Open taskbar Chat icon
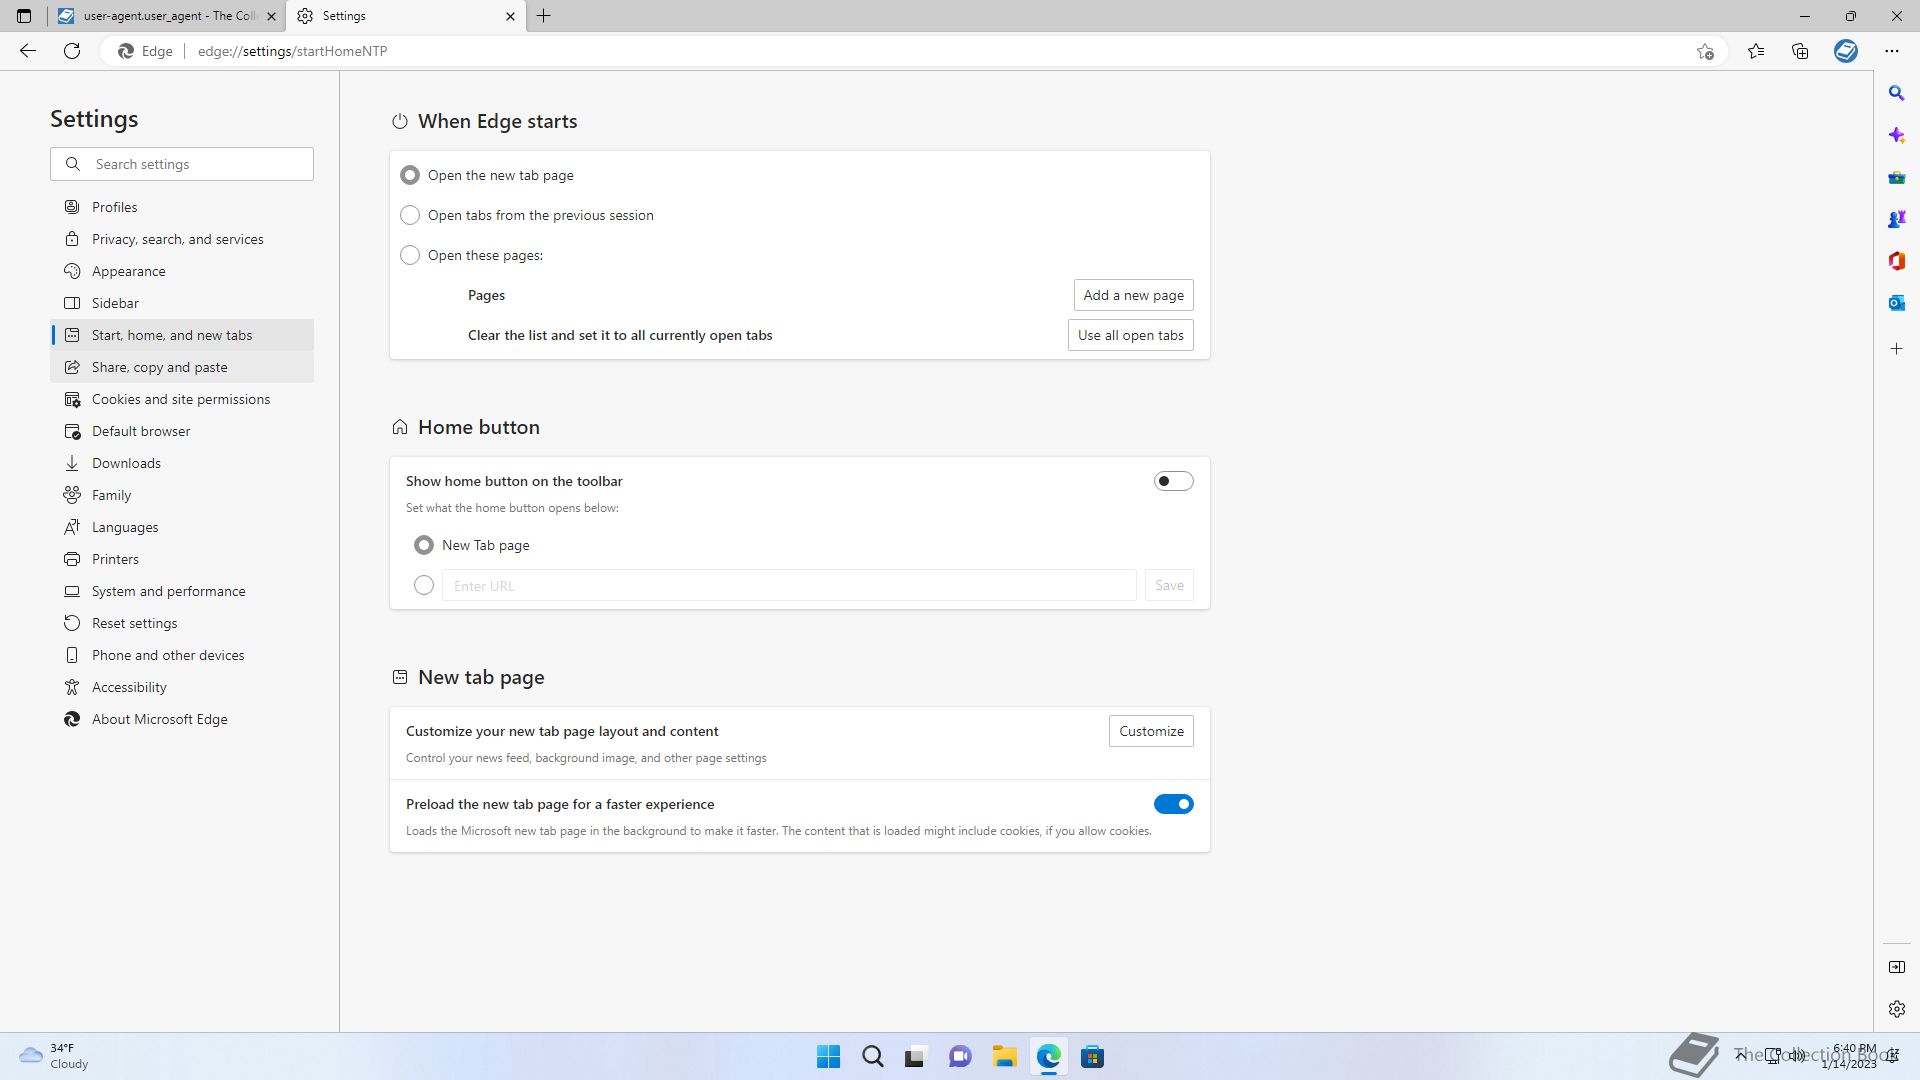 click(960, 1057)
